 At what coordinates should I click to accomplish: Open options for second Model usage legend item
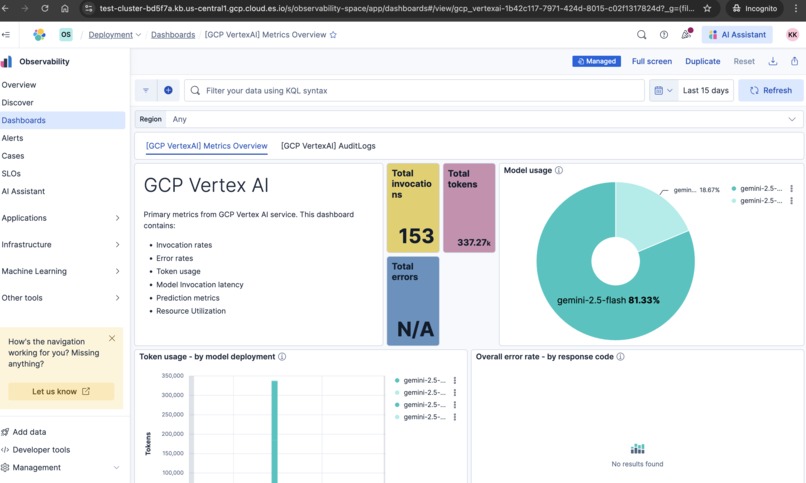(792, 201)
